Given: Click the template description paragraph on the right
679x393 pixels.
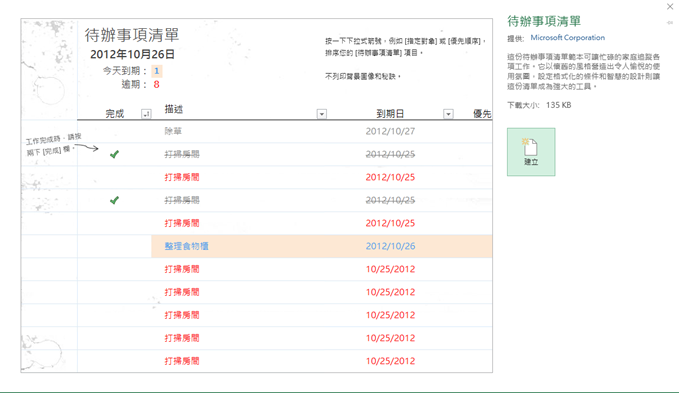Looking at the screenshot, I should [x=583, y=71].
